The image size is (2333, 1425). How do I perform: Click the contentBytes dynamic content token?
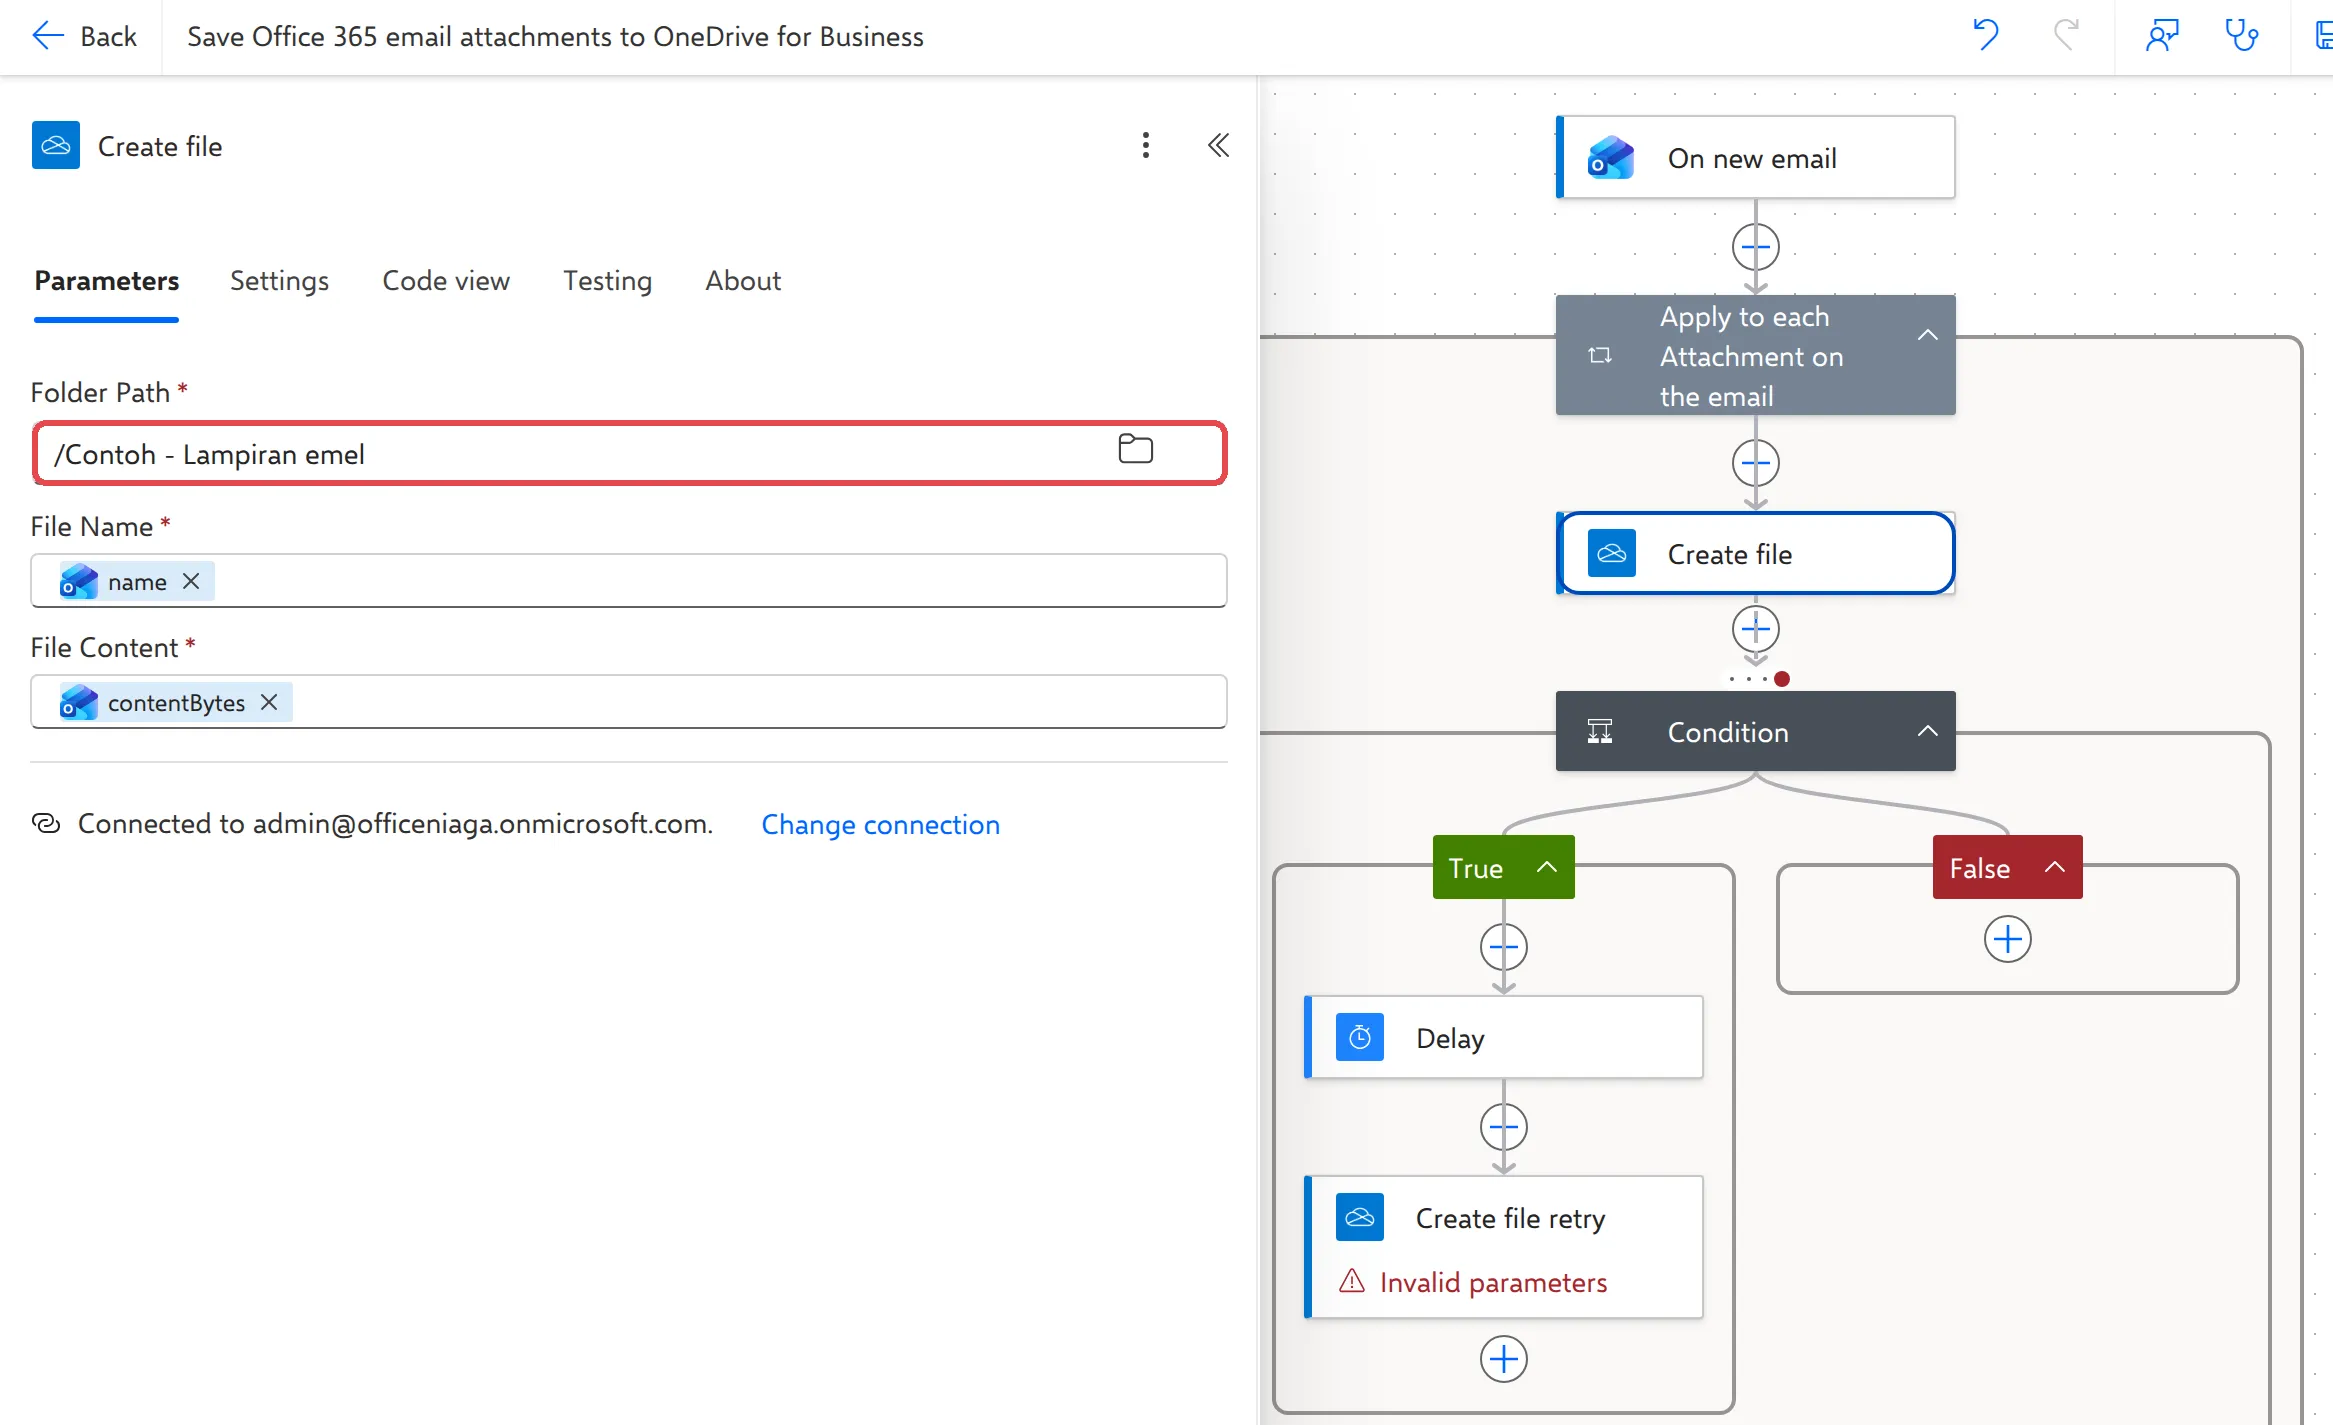coord(175,702)
